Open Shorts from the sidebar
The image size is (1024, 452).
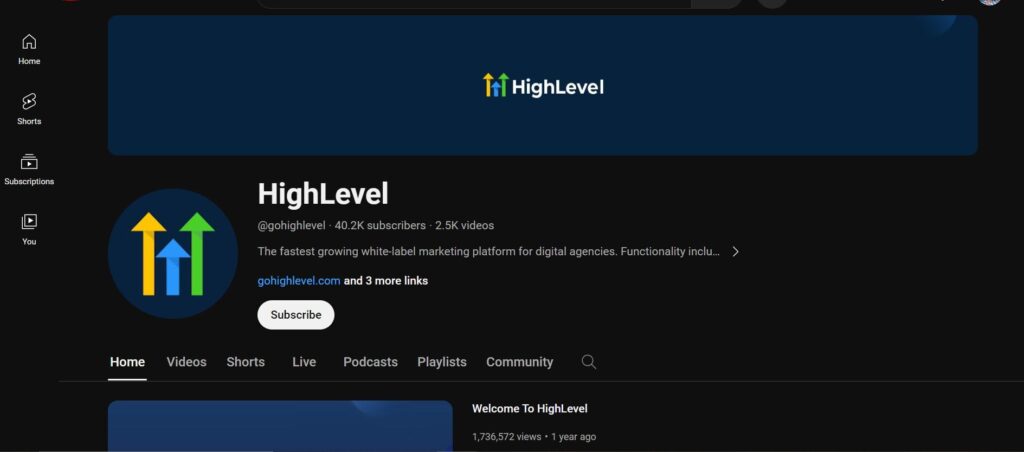[29, 110]
